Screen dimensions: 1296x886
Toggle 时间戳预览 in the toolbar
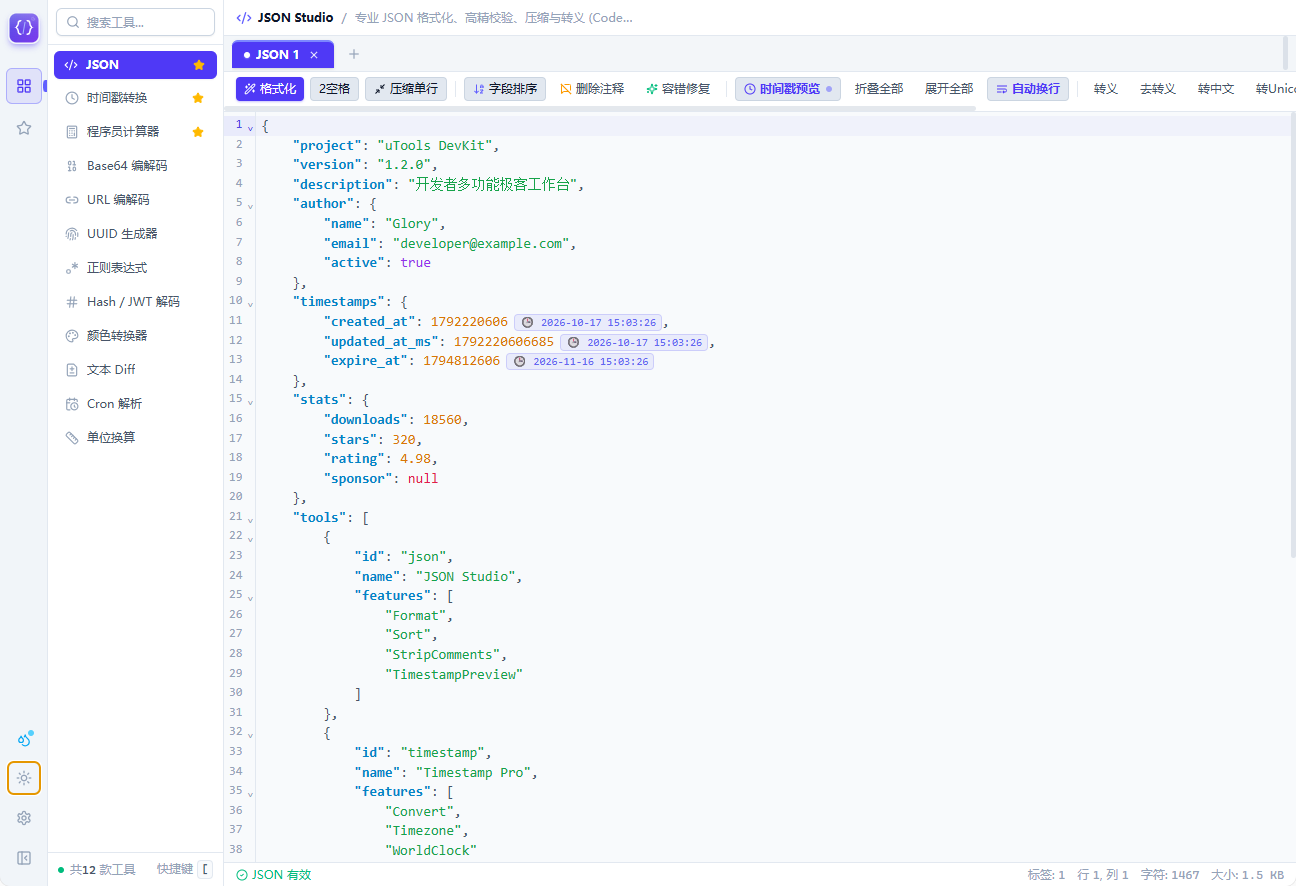(x=788, y=89)
